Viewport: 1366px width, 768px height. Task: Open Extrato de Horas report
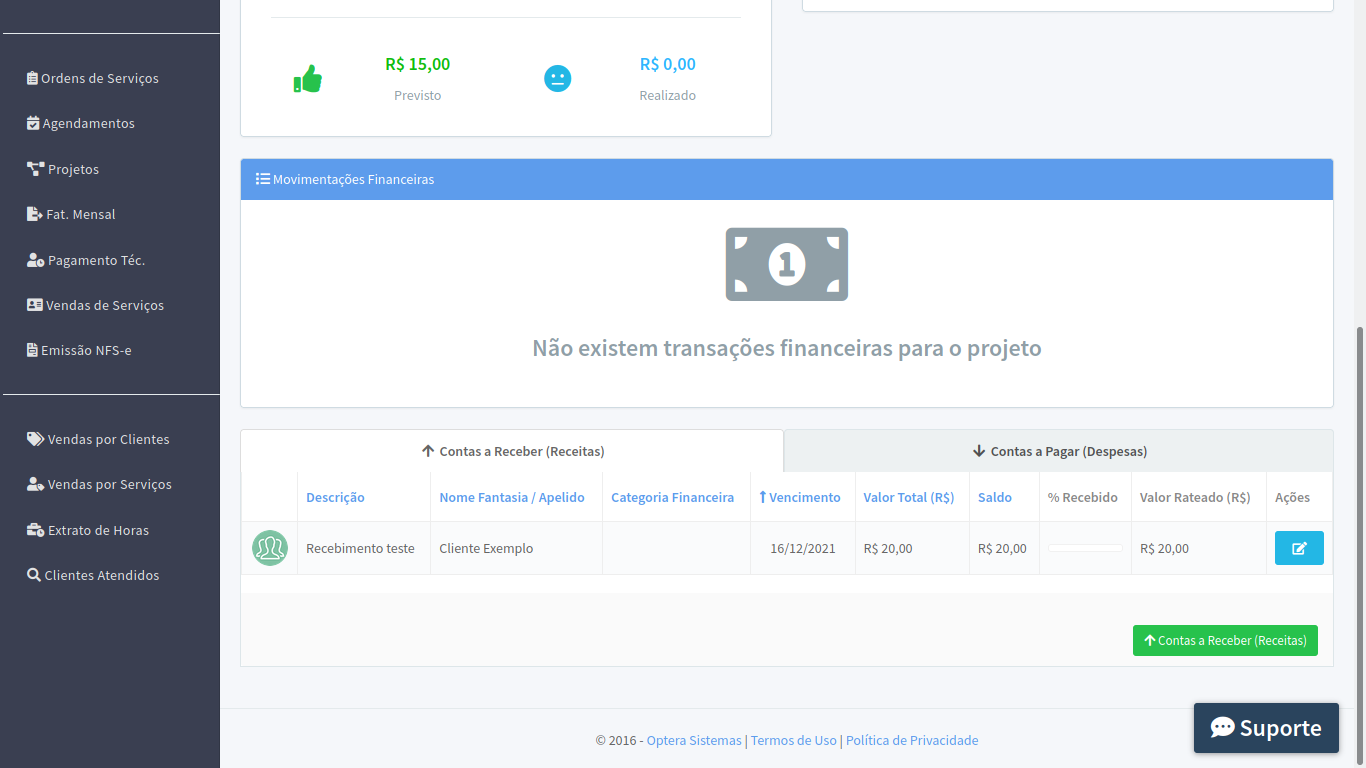coord(98,530)
